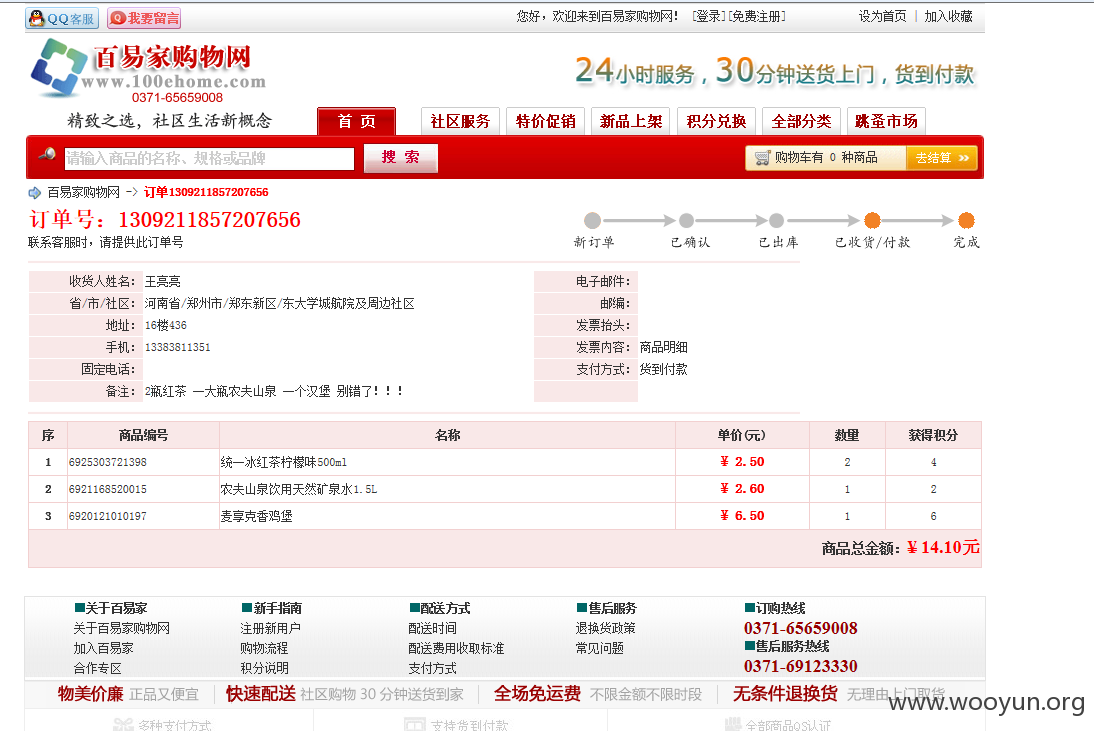
Task: Click the 已确认 progress step dot
Action: click(x=687, y=220)
